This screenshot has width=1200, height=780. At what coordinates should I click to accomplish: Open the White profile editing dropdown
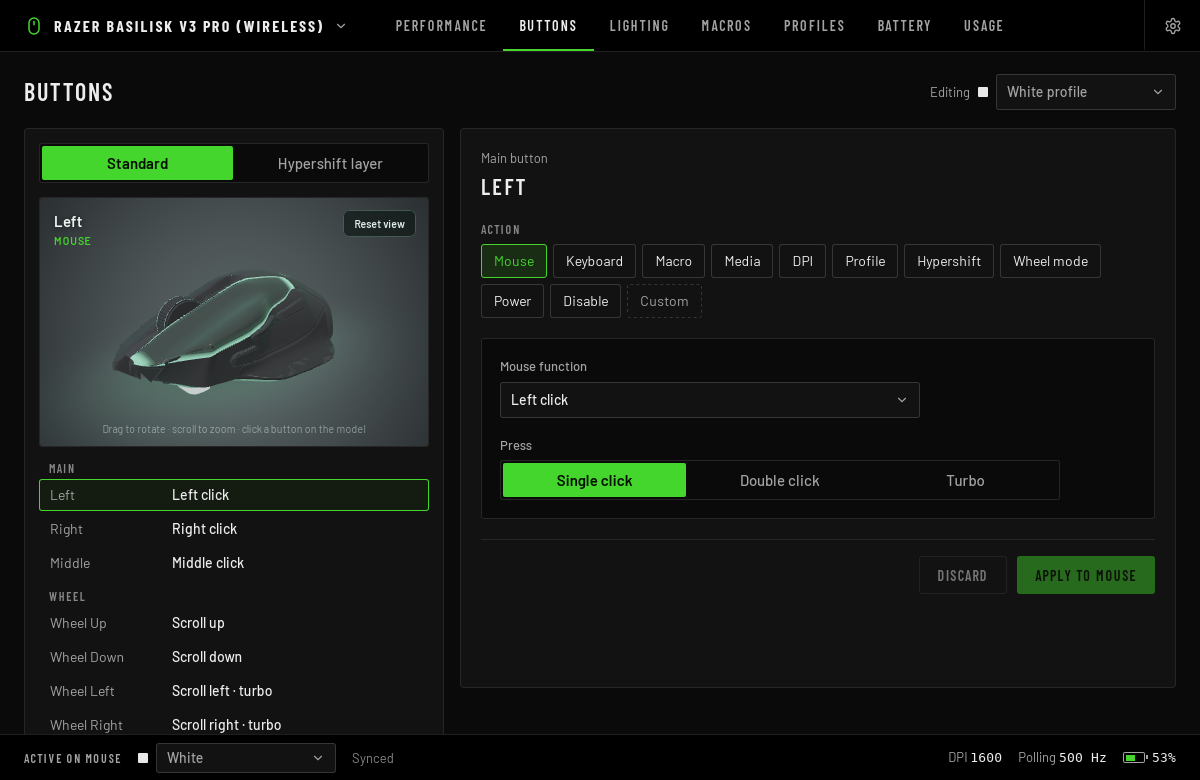click(x=1086, y=92)
